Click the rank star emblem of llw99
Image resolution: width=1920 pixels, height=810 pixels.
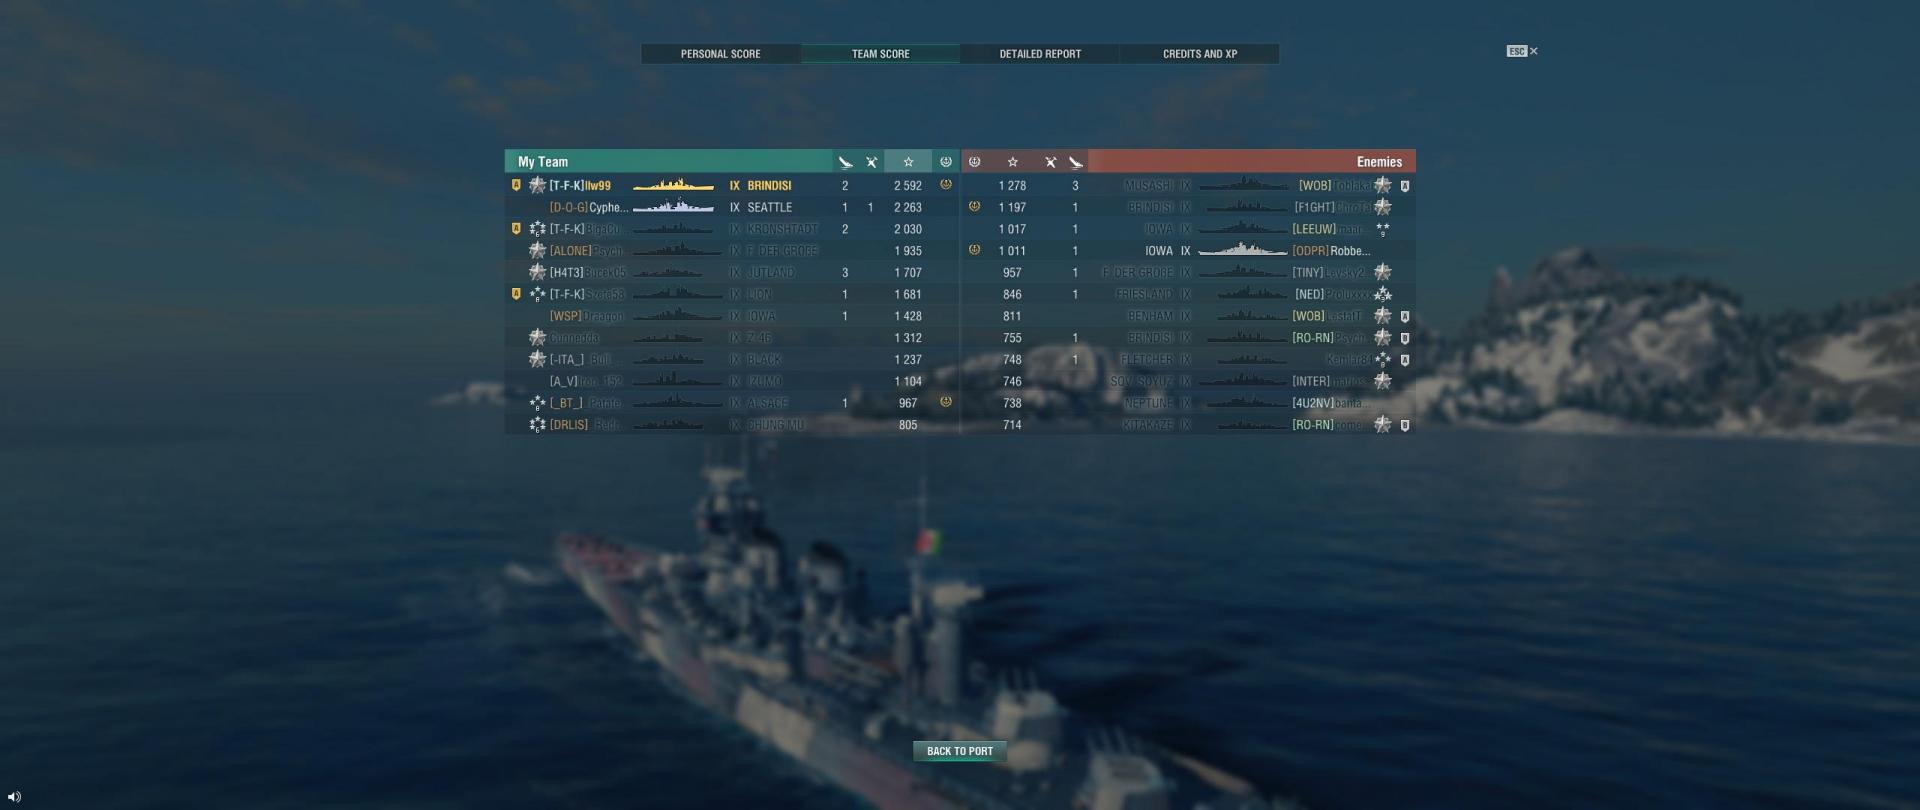click(x=537, y=185)
